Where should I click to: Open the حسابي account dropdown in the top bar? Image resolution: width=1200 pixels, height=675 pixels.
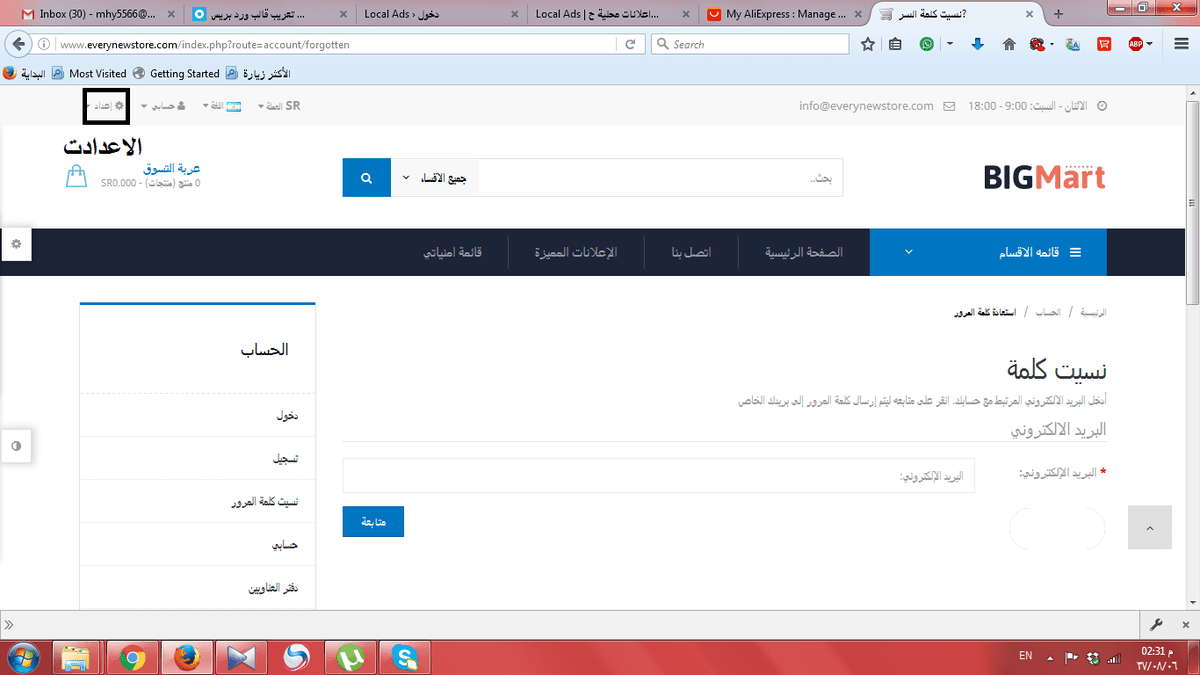[x=163, y=105]
